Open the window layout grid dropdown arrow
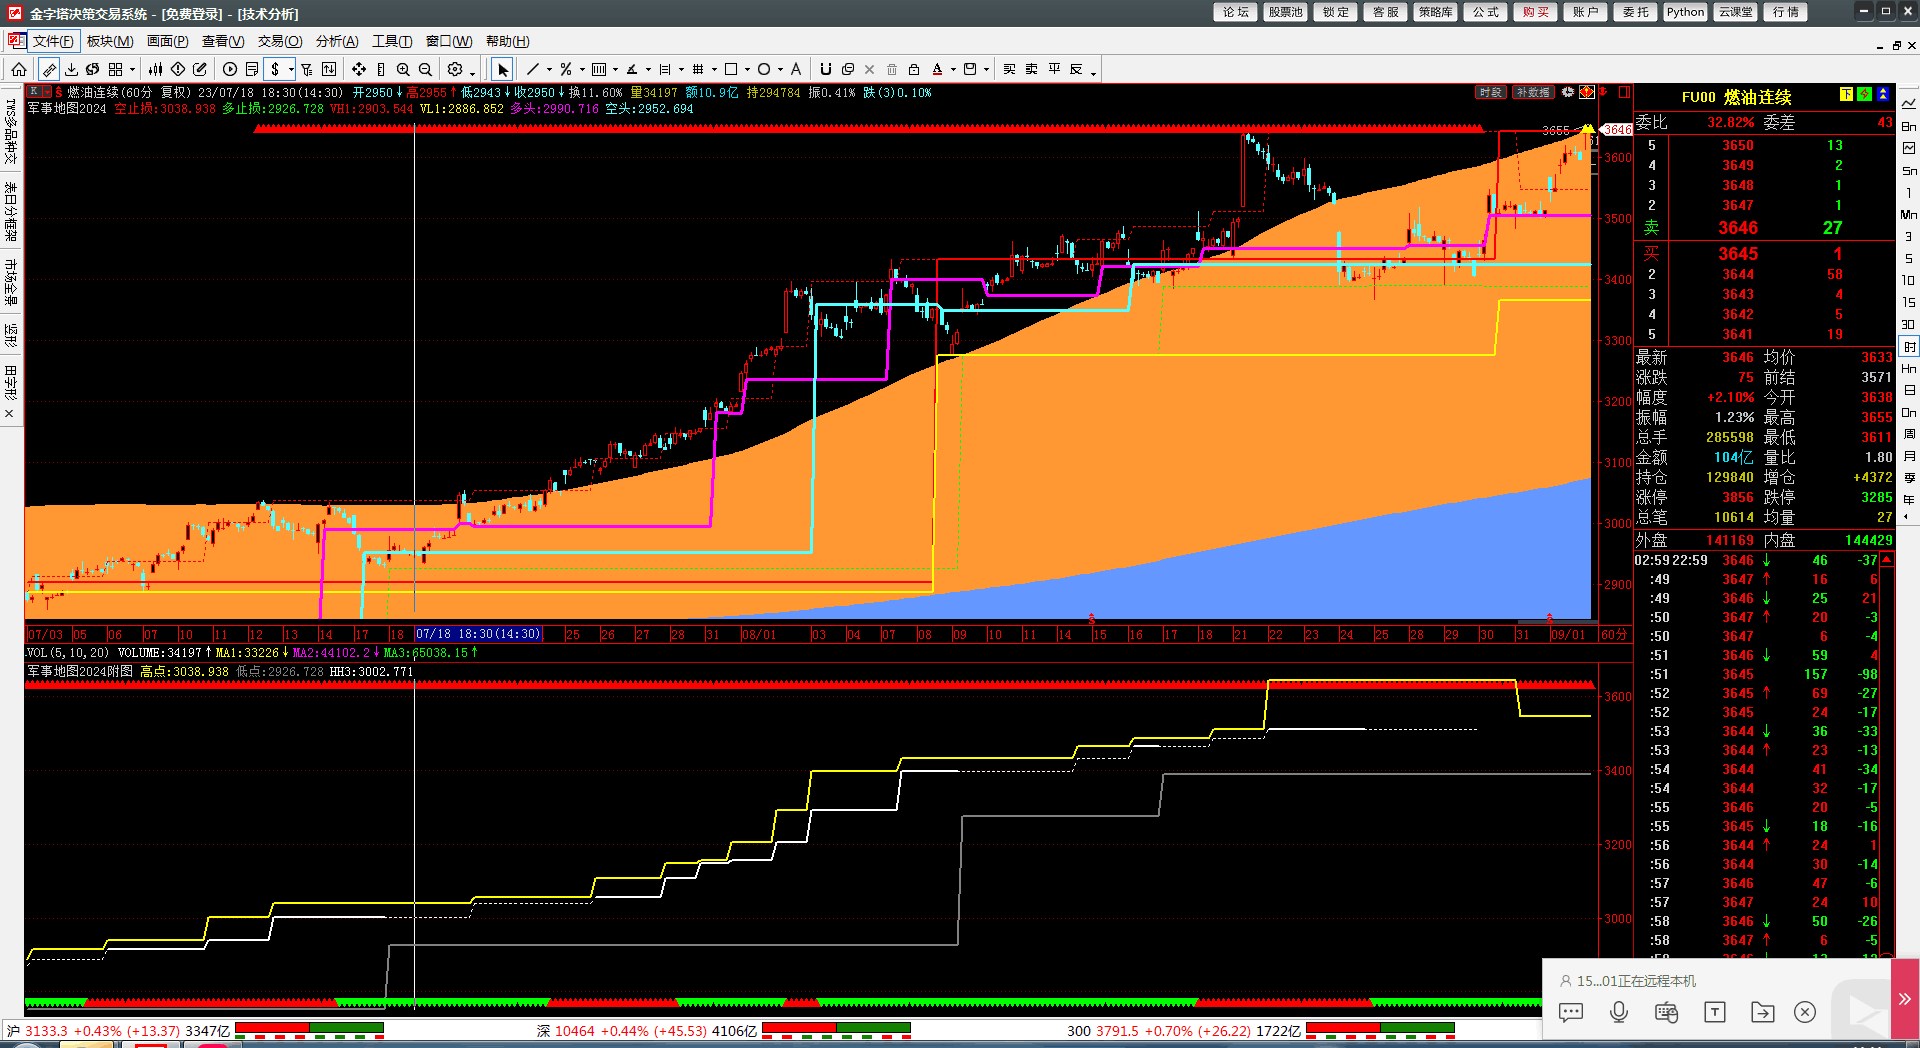1920x1048 pixels. click(132, 70)
